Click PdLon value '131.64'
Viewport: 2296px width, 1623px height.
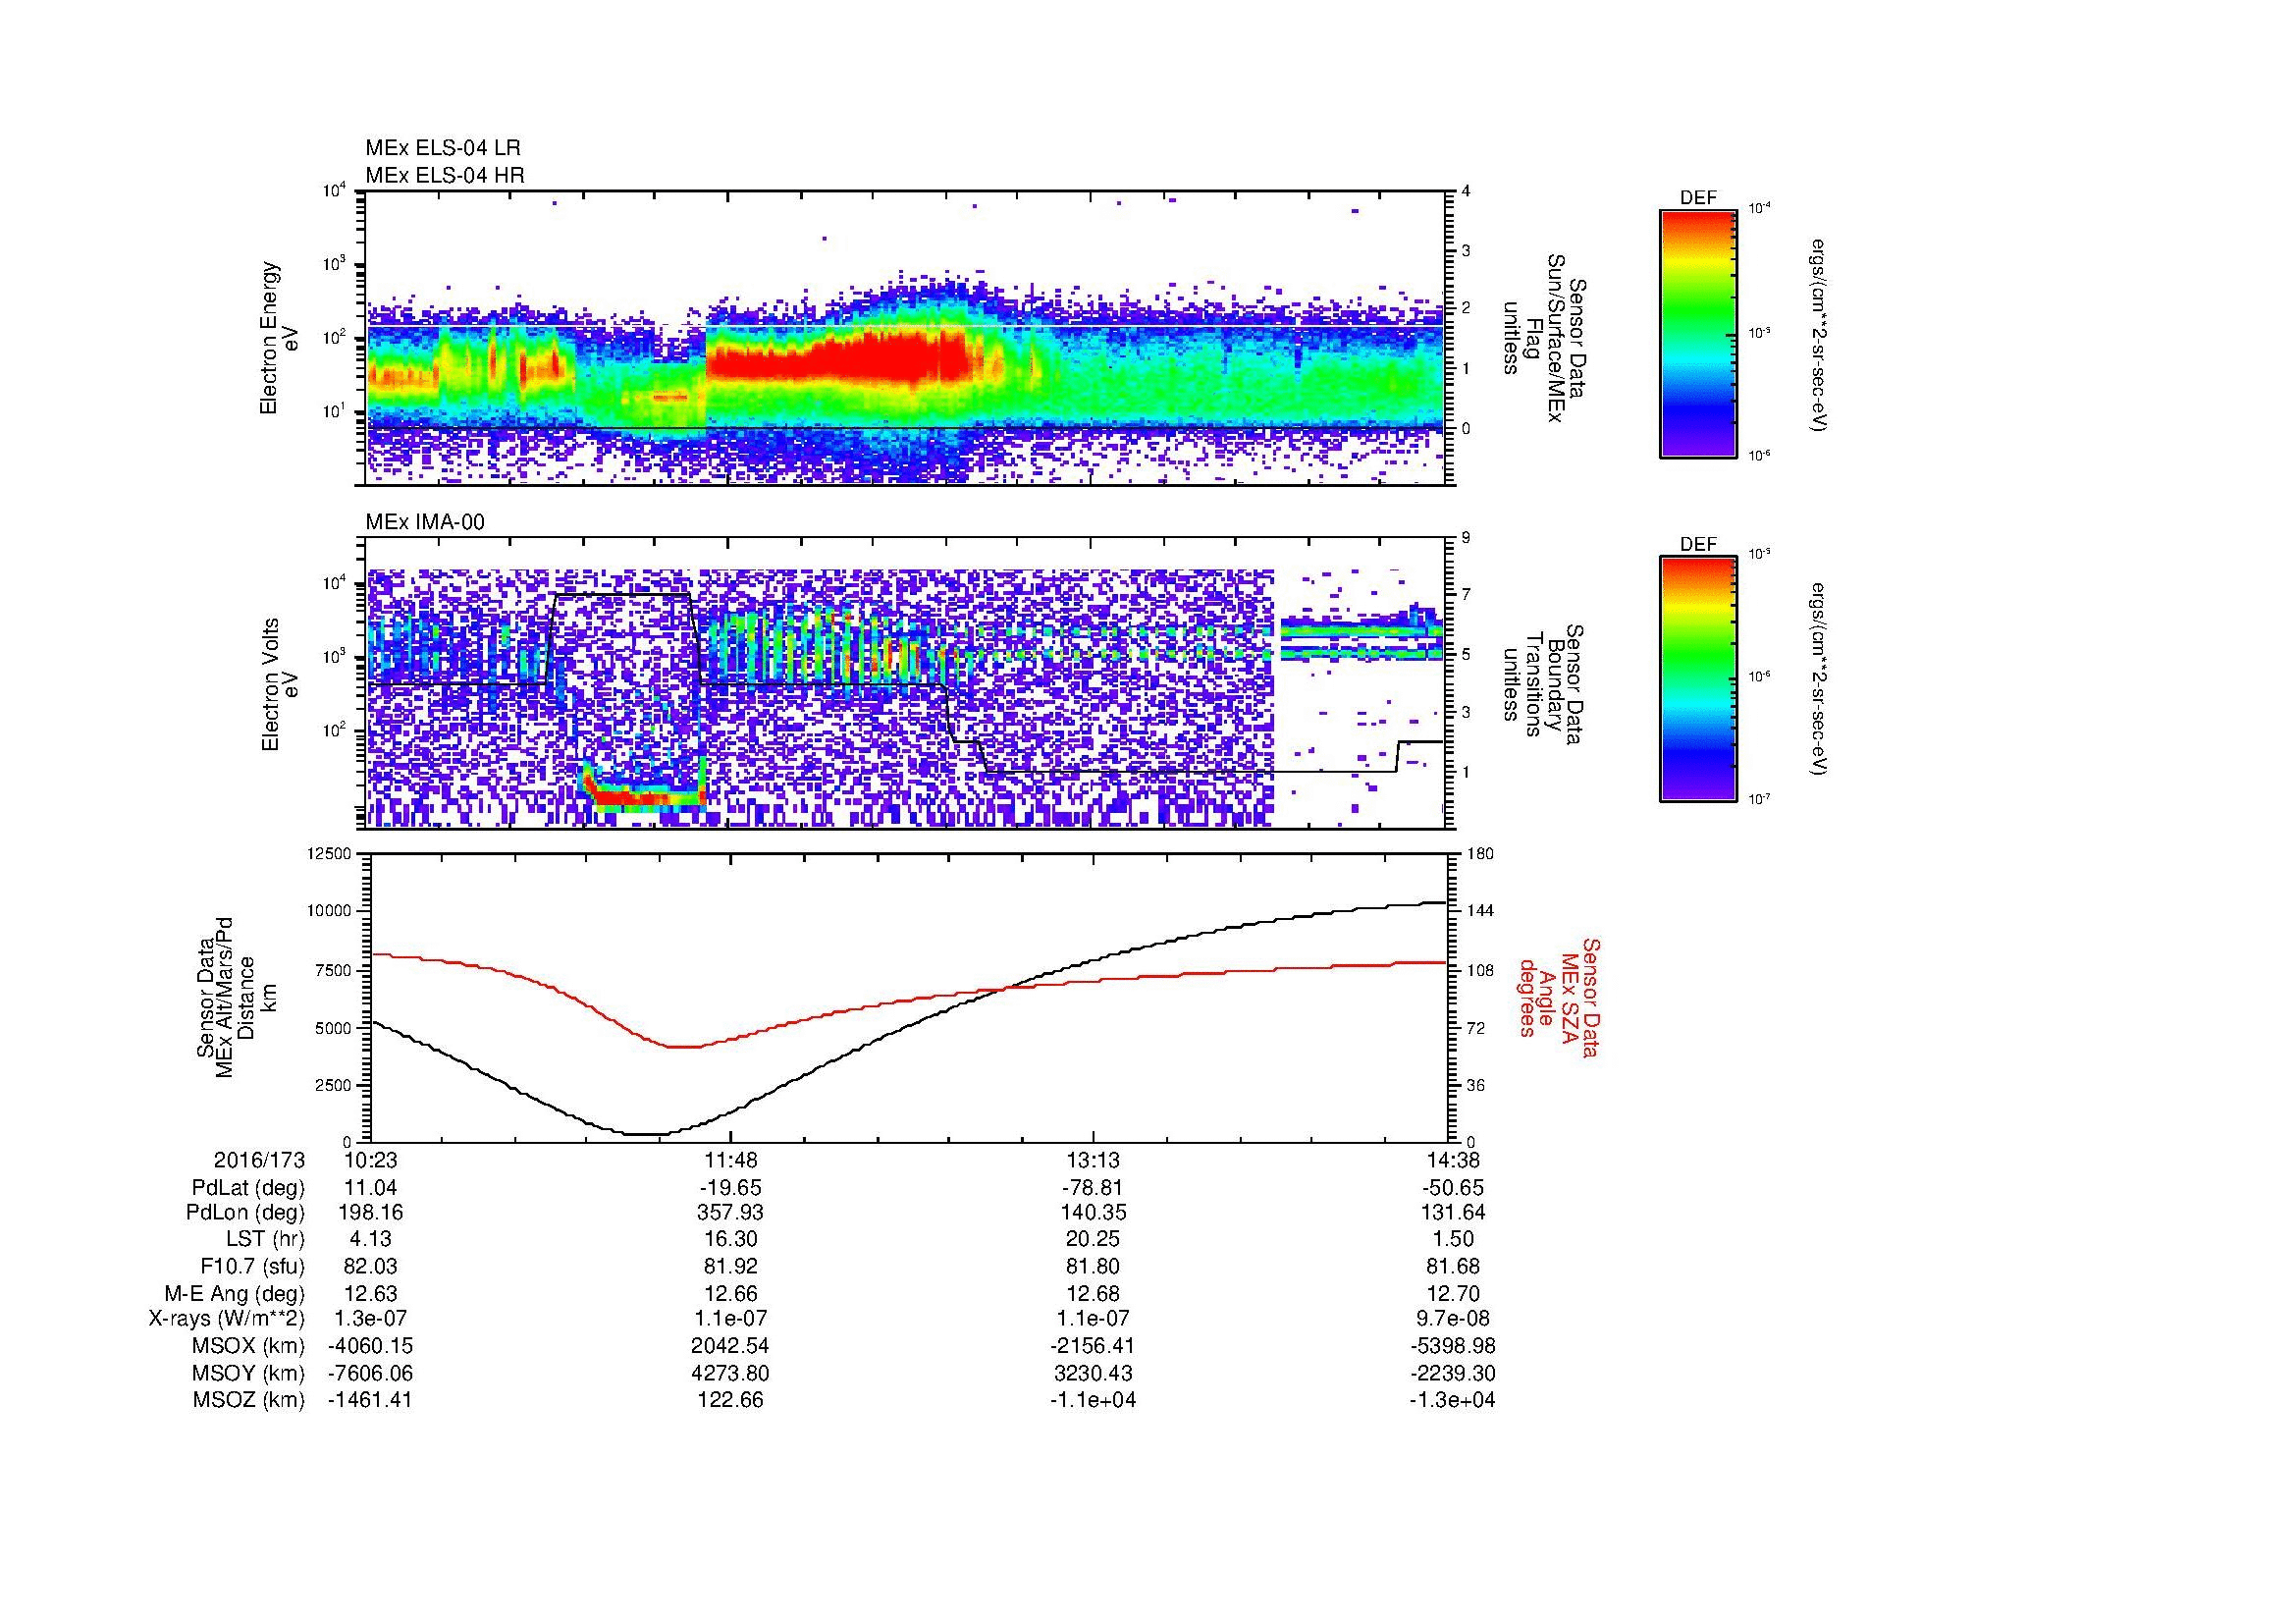coord(1454,1213)
